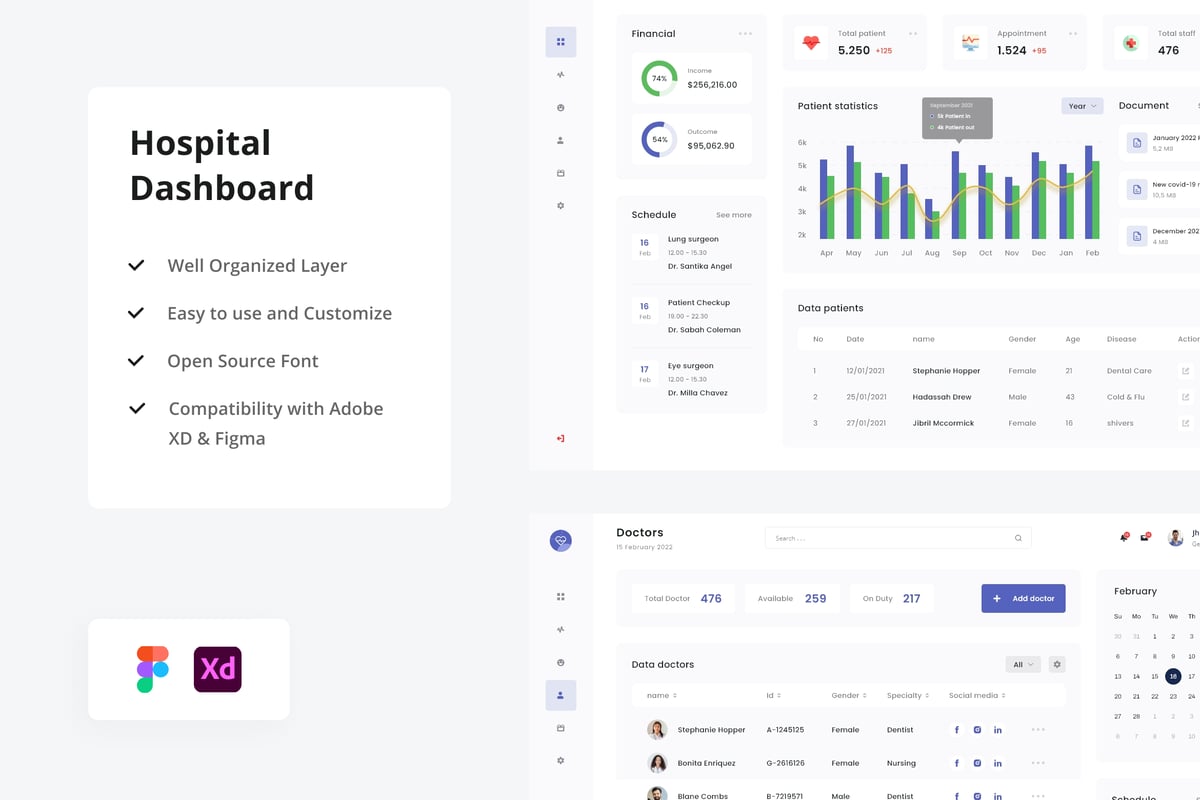1200x800 pixels.
Task: Open the patient face icon in the Financial screen sidebar
Action: [x=560, y=108]
